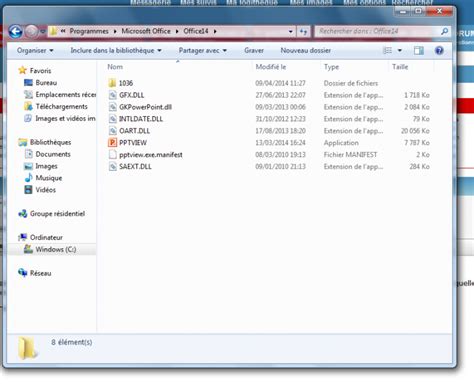Select Office14 in the address breadcrumb
Image resolution: width=474 pixels, height=385 pixels.
(x=196, y=31)
